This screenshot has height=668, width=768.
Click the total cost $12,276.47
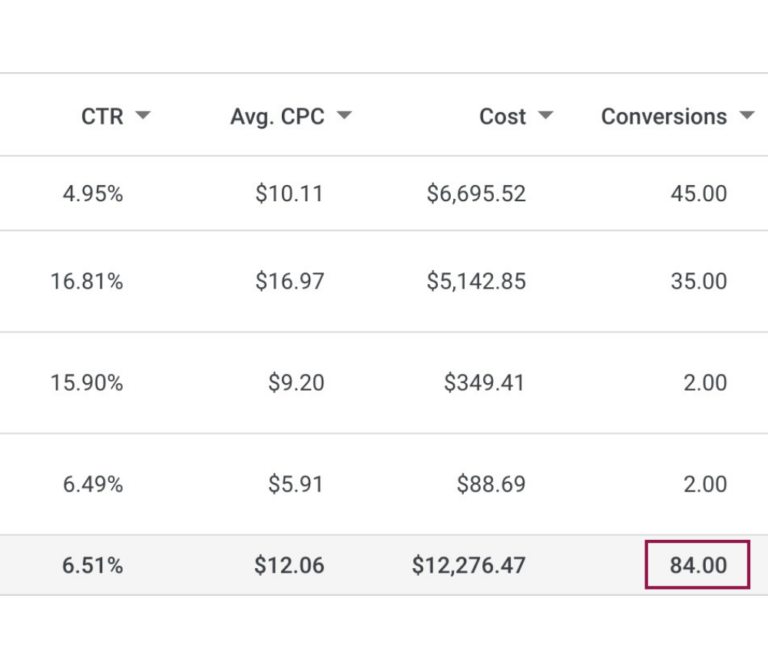pyautogui.click(x=468, y=566)
